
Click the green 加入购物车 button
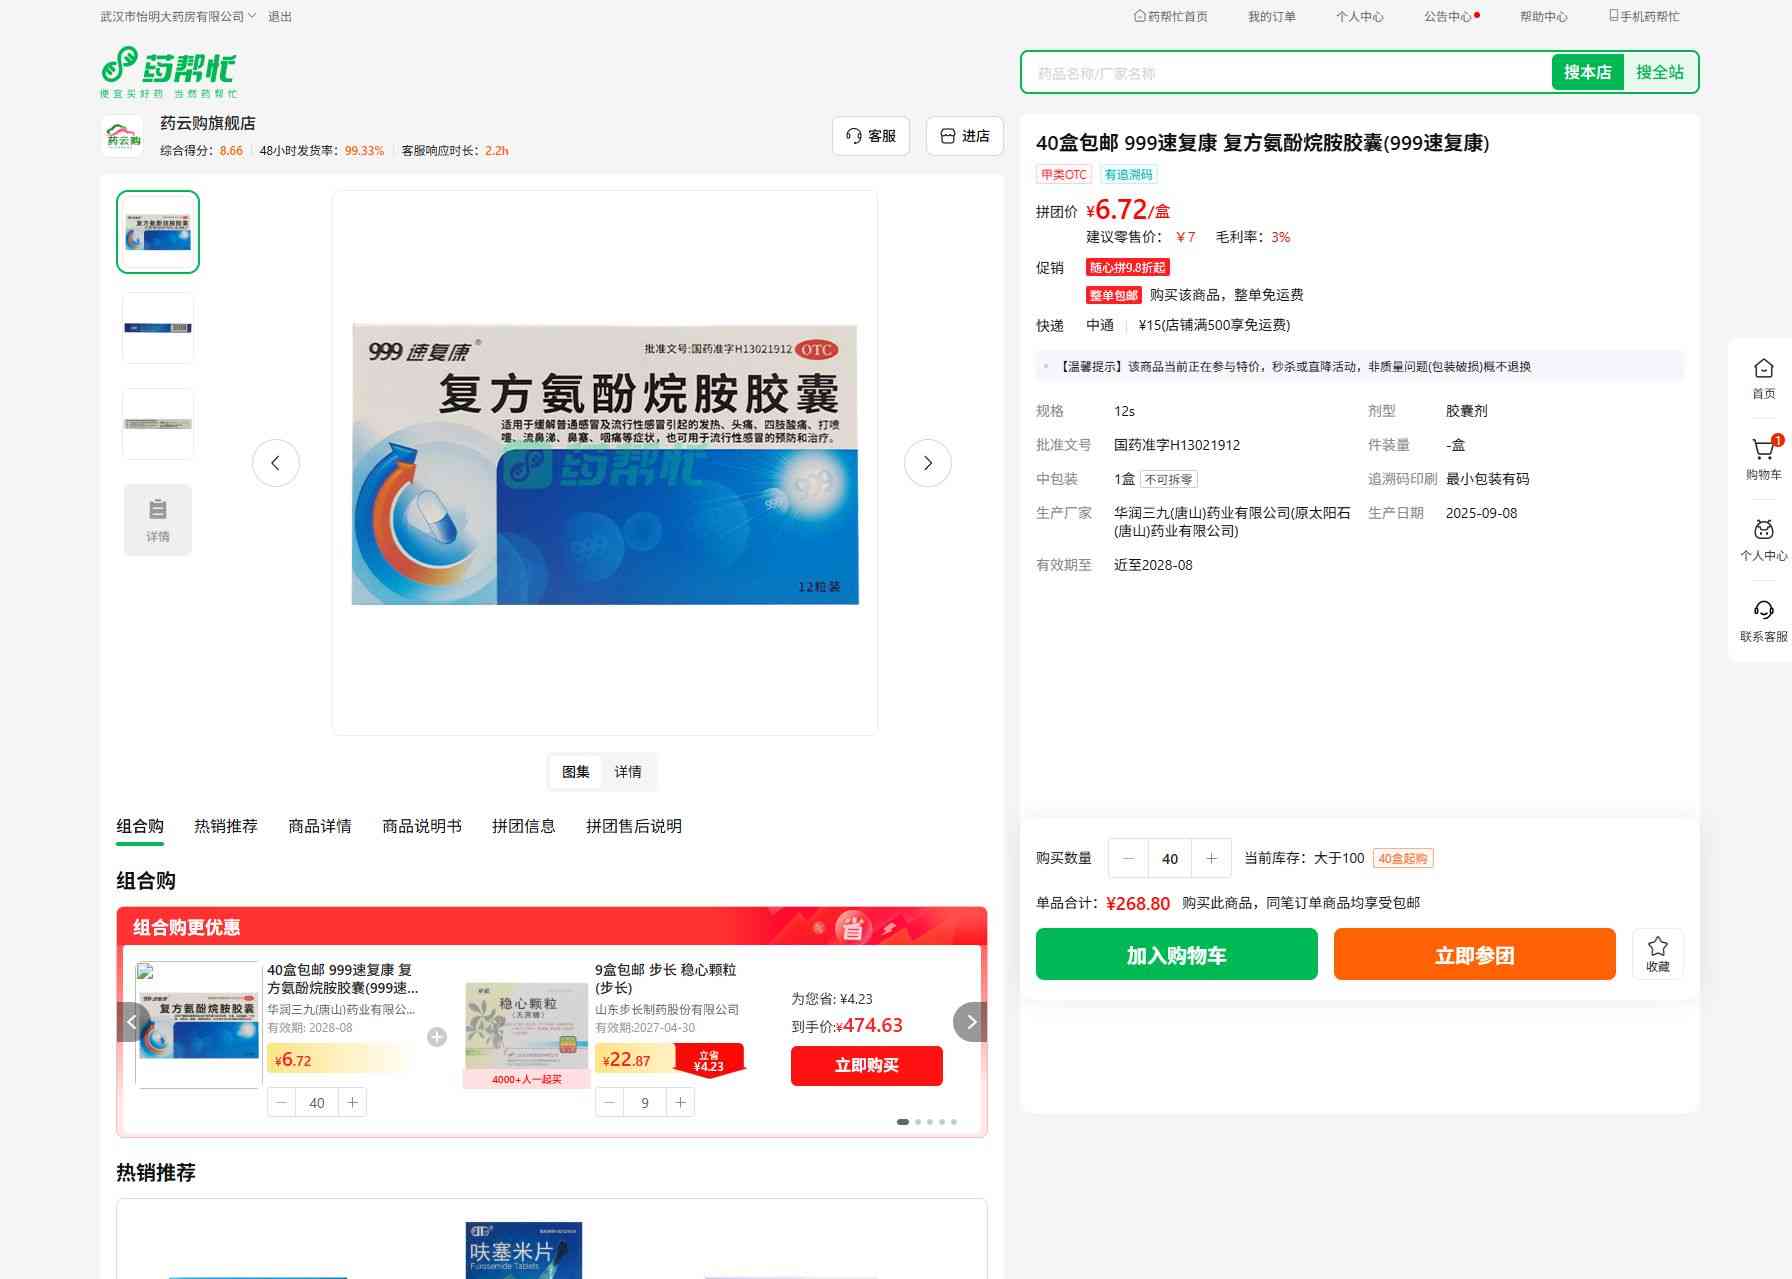1176,954
